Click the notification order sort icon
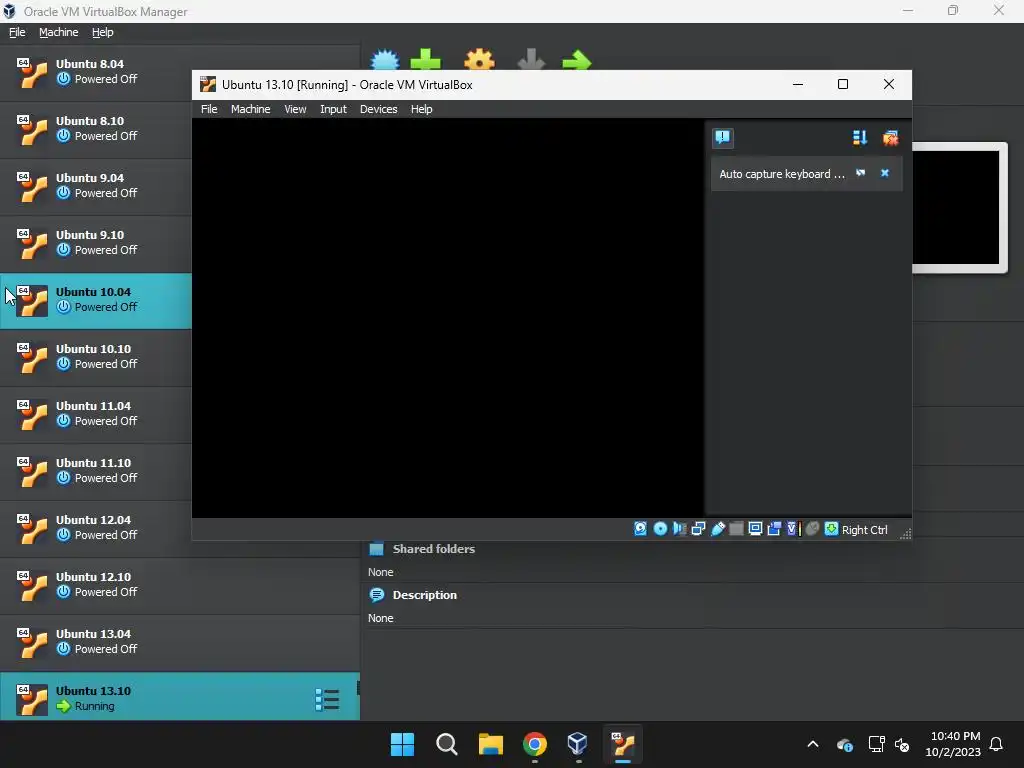The height and width of the screenshot is (768, 1024). pyautogui.click(x=859, y=138)
